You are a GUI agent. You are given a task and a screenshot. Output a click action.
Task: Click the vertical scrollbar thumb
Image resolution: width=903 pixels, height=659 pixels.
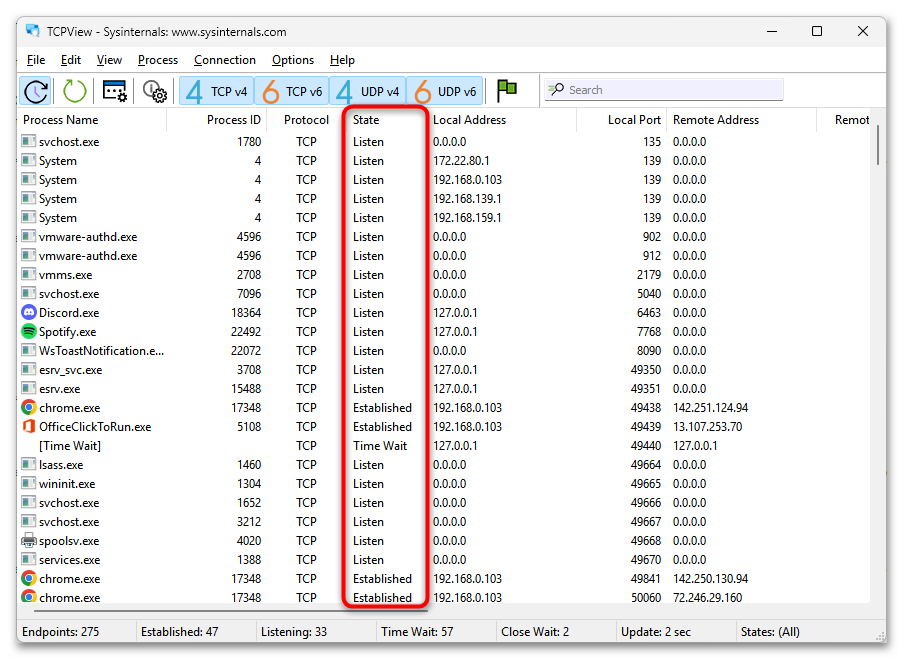click(x=878, y=145)
